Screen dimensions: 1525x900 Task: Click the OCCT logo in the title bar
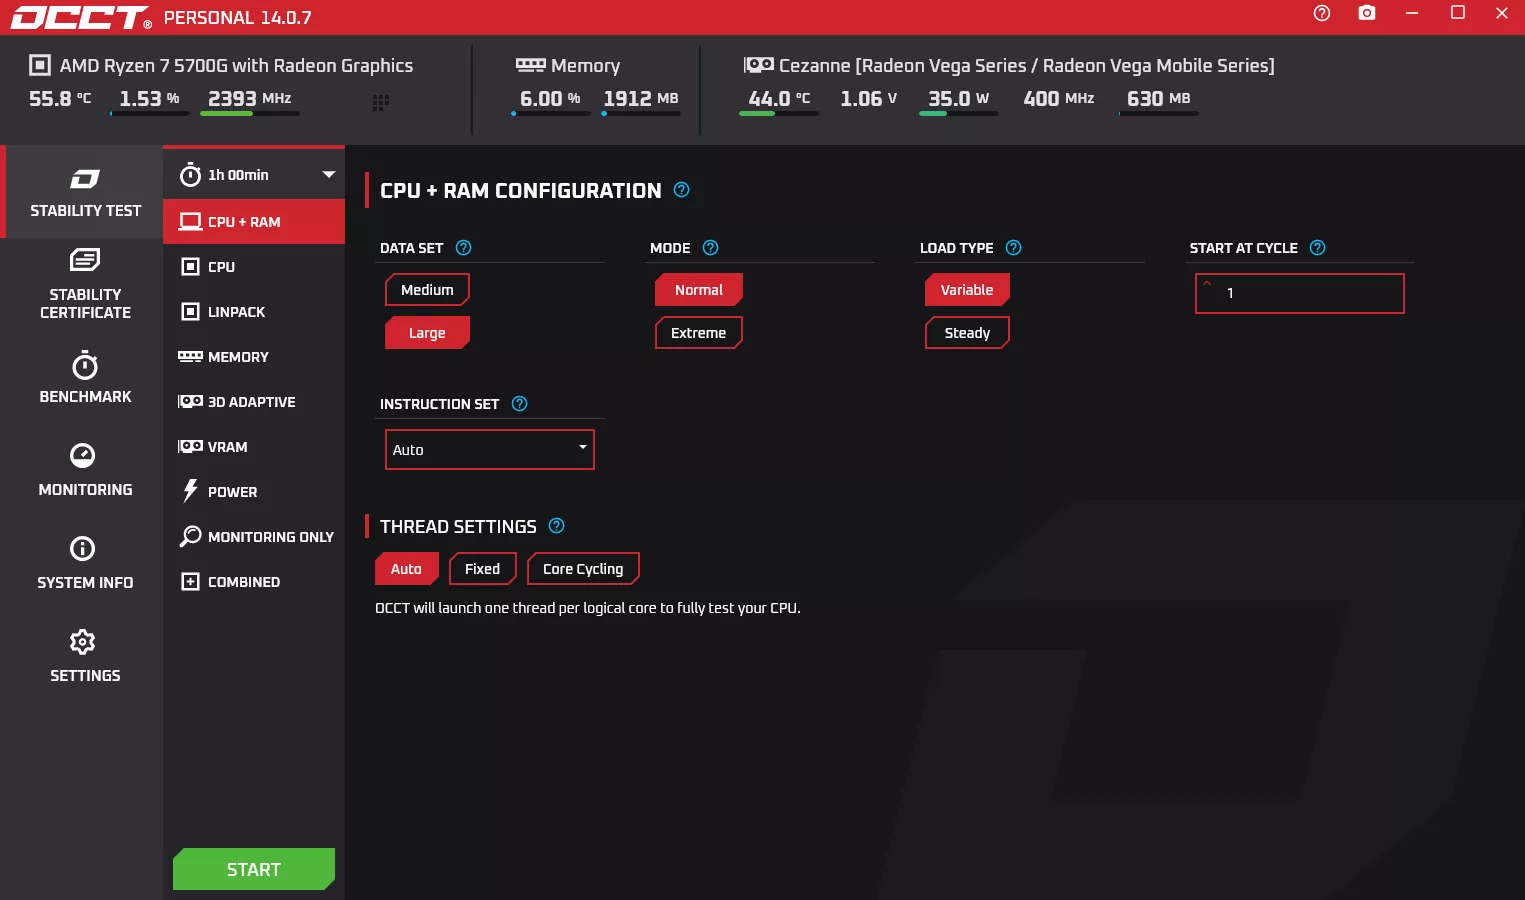click(81, 17)
